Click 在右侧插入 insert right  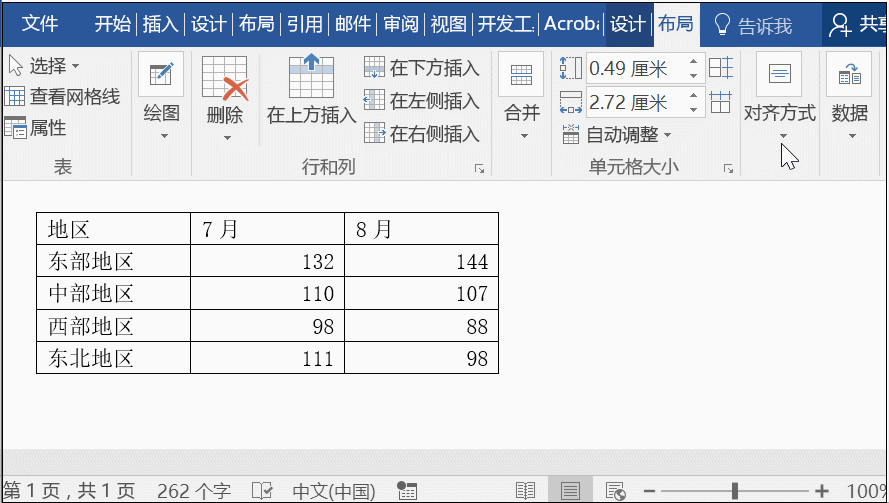[422, 134]
